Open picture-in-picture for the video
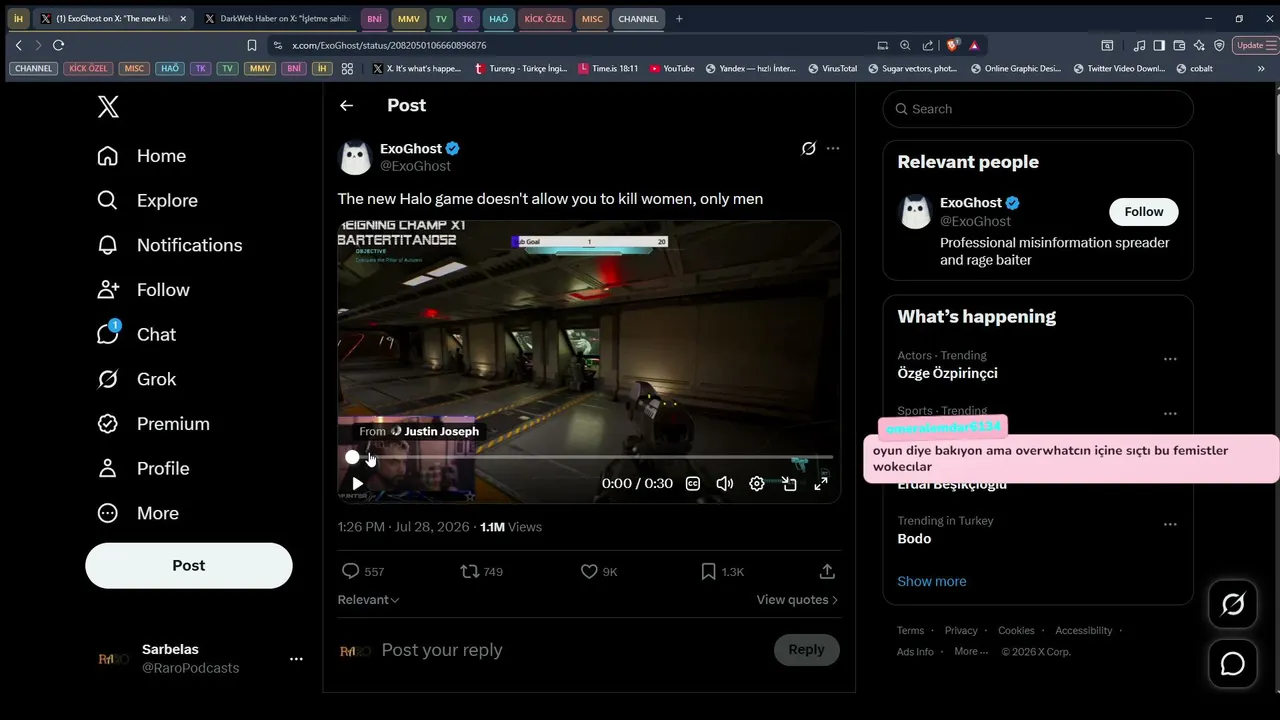Image resolution: width=1280 pixels, height=720 pixels. click(789, 483)
